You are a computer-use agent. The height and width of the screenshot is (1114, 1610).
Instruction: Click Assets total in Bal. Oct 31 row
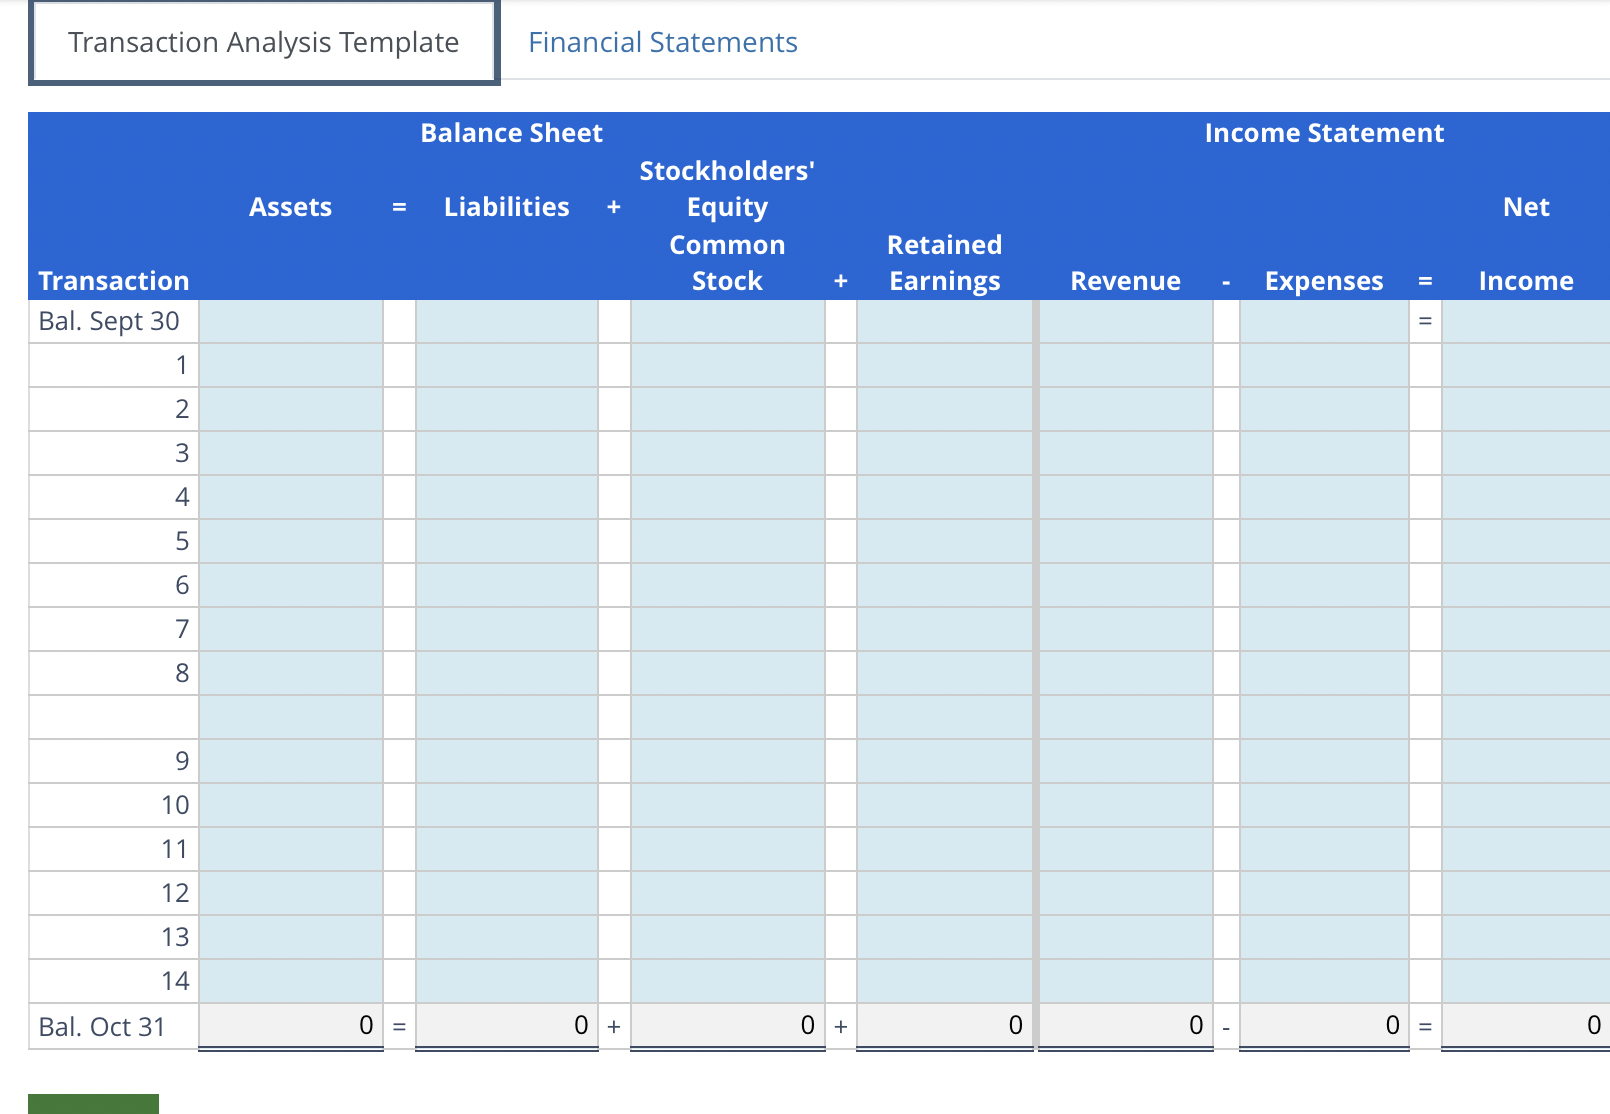click(x=291, y=1026)
